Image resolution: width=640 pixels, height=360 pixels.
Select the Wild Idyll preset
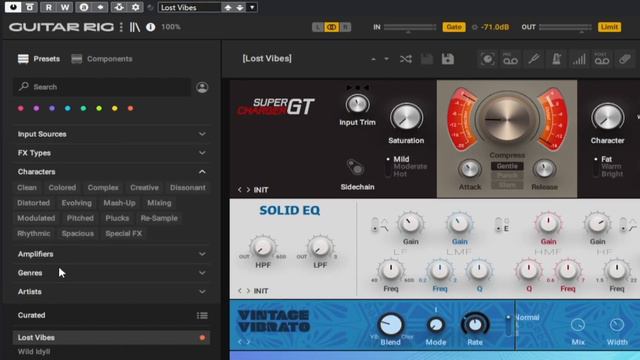(34, 351)
